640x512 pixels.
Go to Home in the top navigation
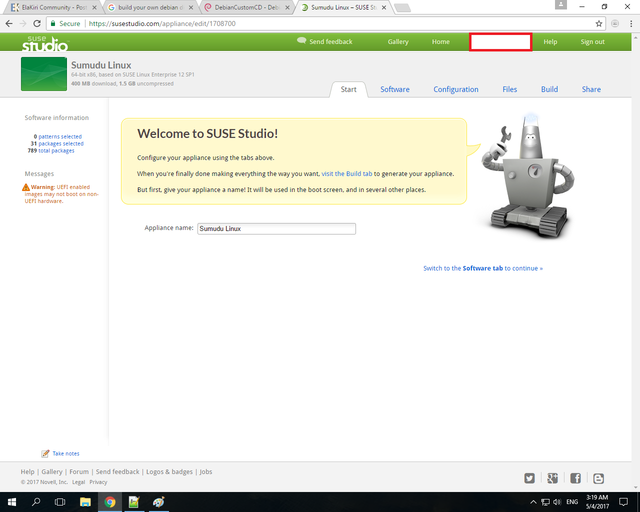coord(441,42)
